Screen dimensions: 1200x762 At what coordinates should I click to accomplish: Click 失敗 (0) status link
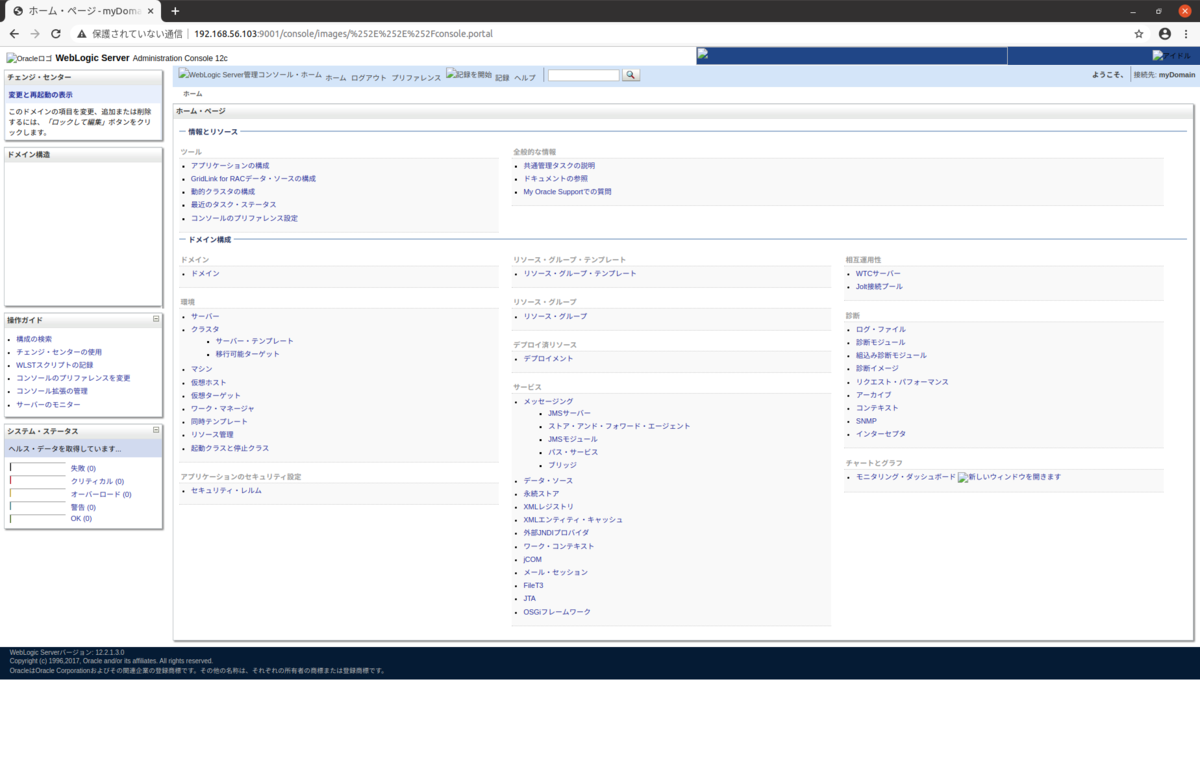pyautogui.click(x=83, y=468)
